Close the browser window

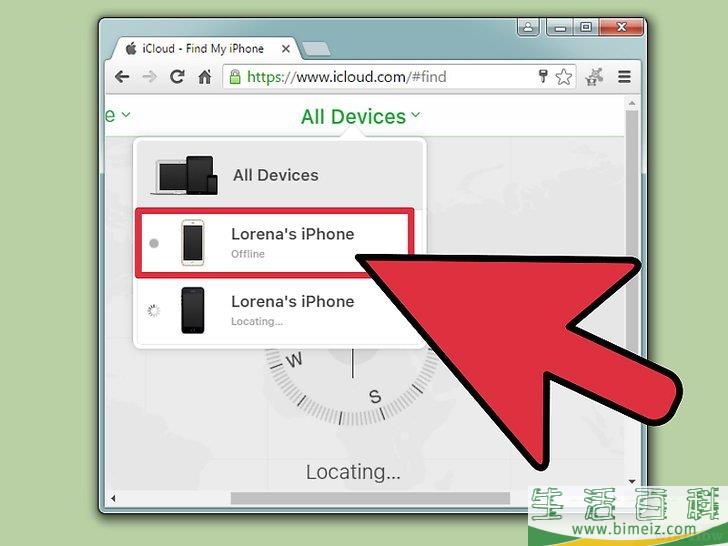point(622,27)
